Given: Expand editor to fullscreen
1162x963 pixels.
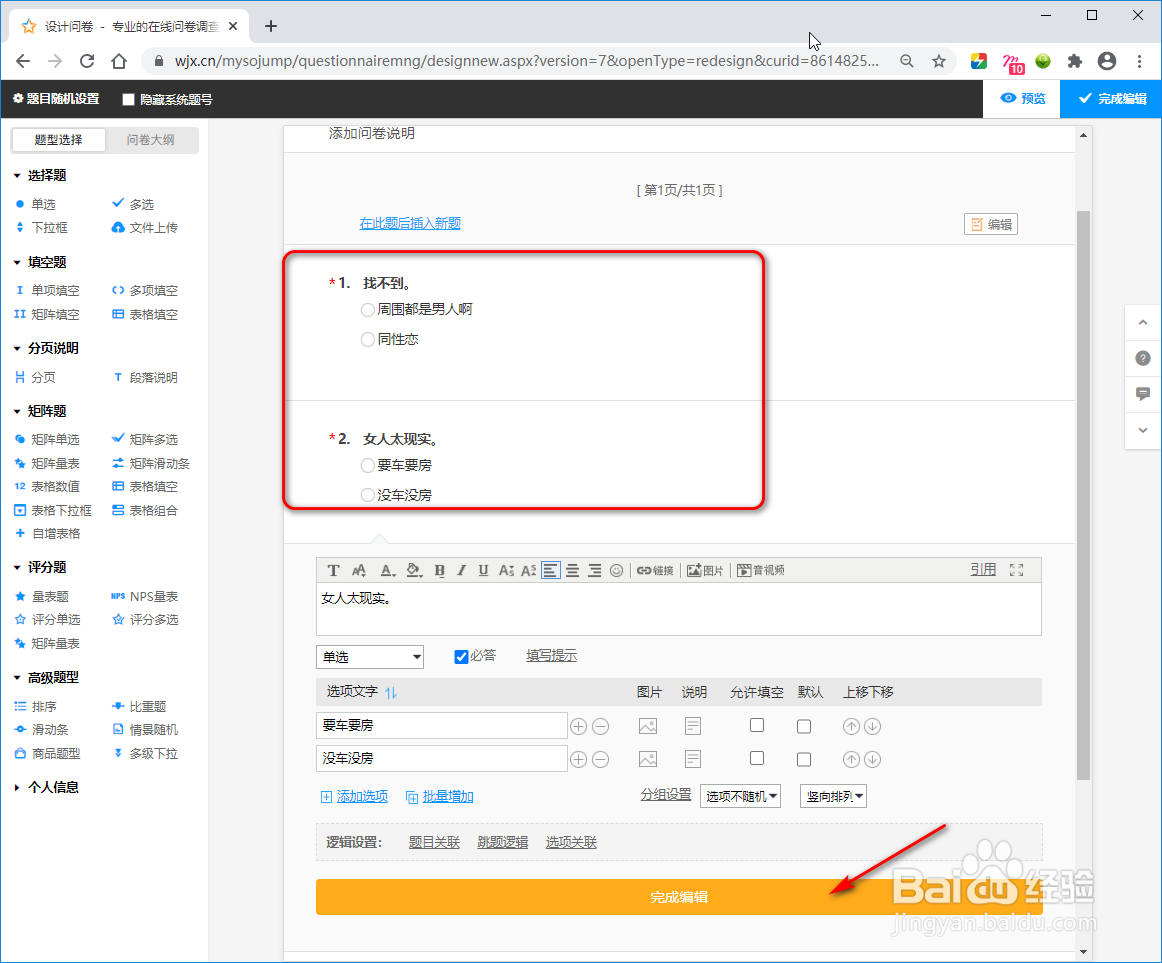Looking at the screenshot, I should tap(1017, 570).
